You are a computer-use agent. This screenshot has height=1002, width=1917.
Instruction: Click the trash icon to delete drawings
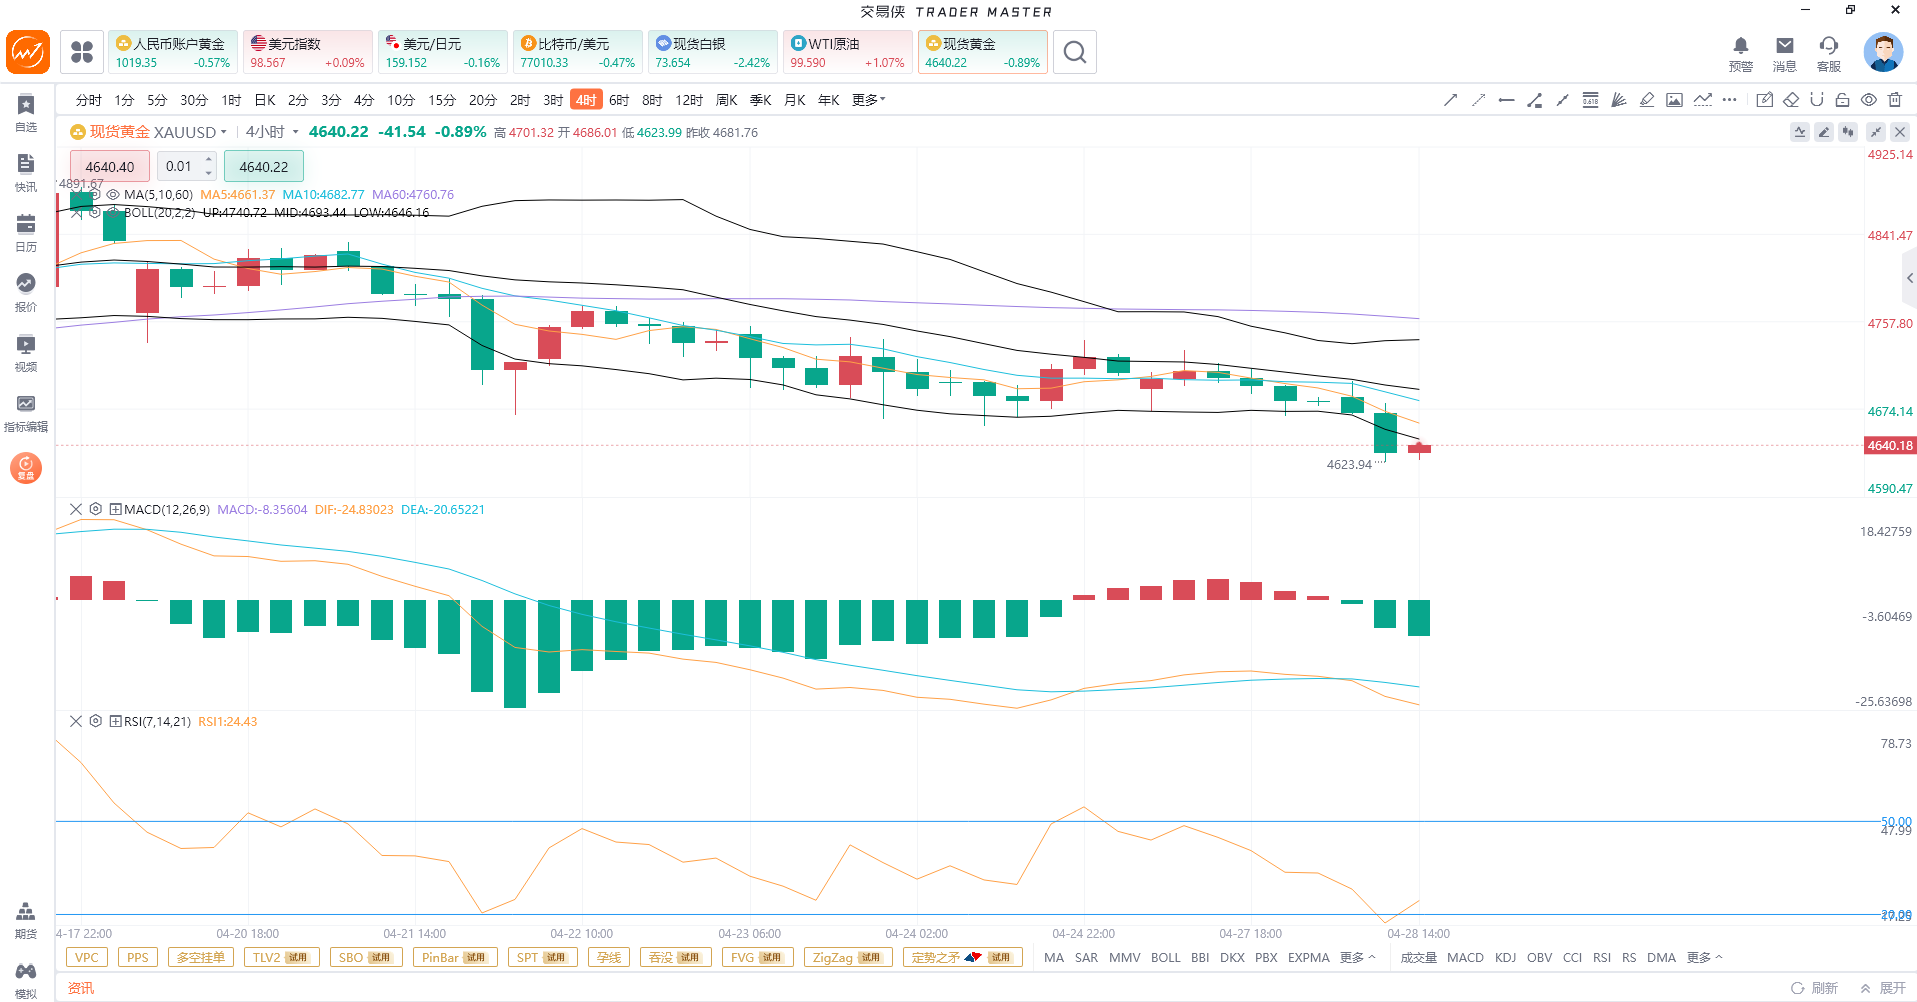tap(1895, 100)
